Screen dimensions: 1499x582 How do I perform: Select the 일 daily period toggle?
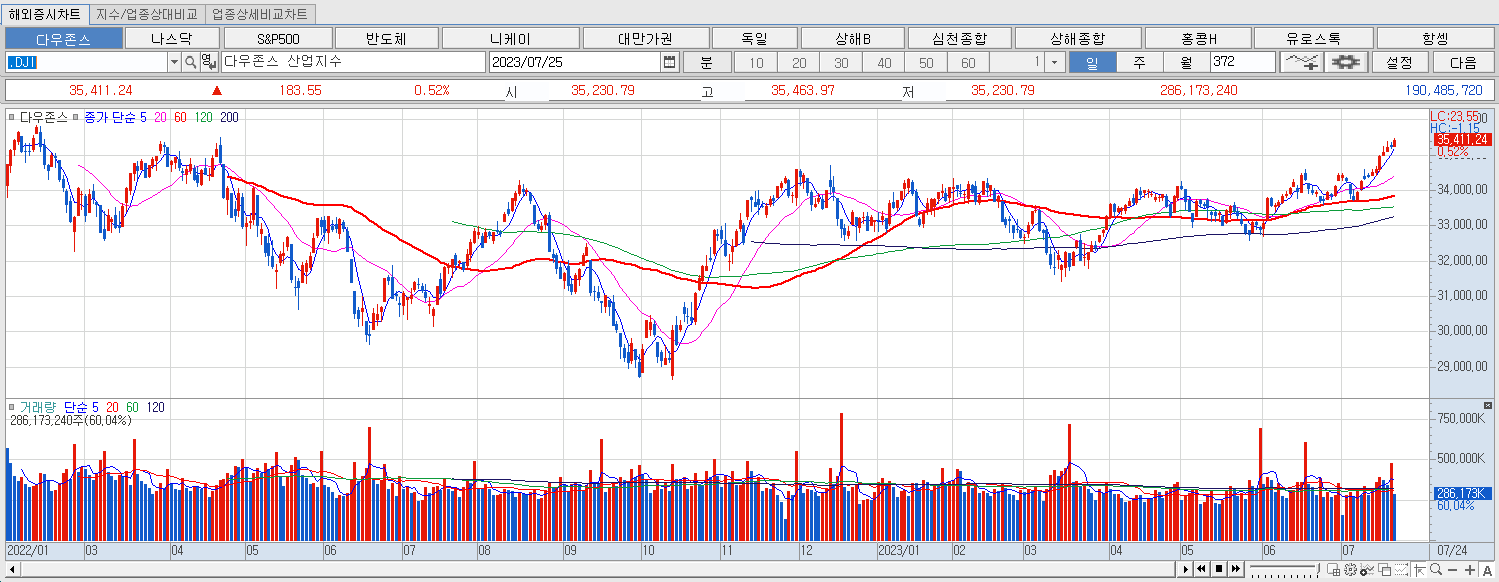pos(1092,62)
